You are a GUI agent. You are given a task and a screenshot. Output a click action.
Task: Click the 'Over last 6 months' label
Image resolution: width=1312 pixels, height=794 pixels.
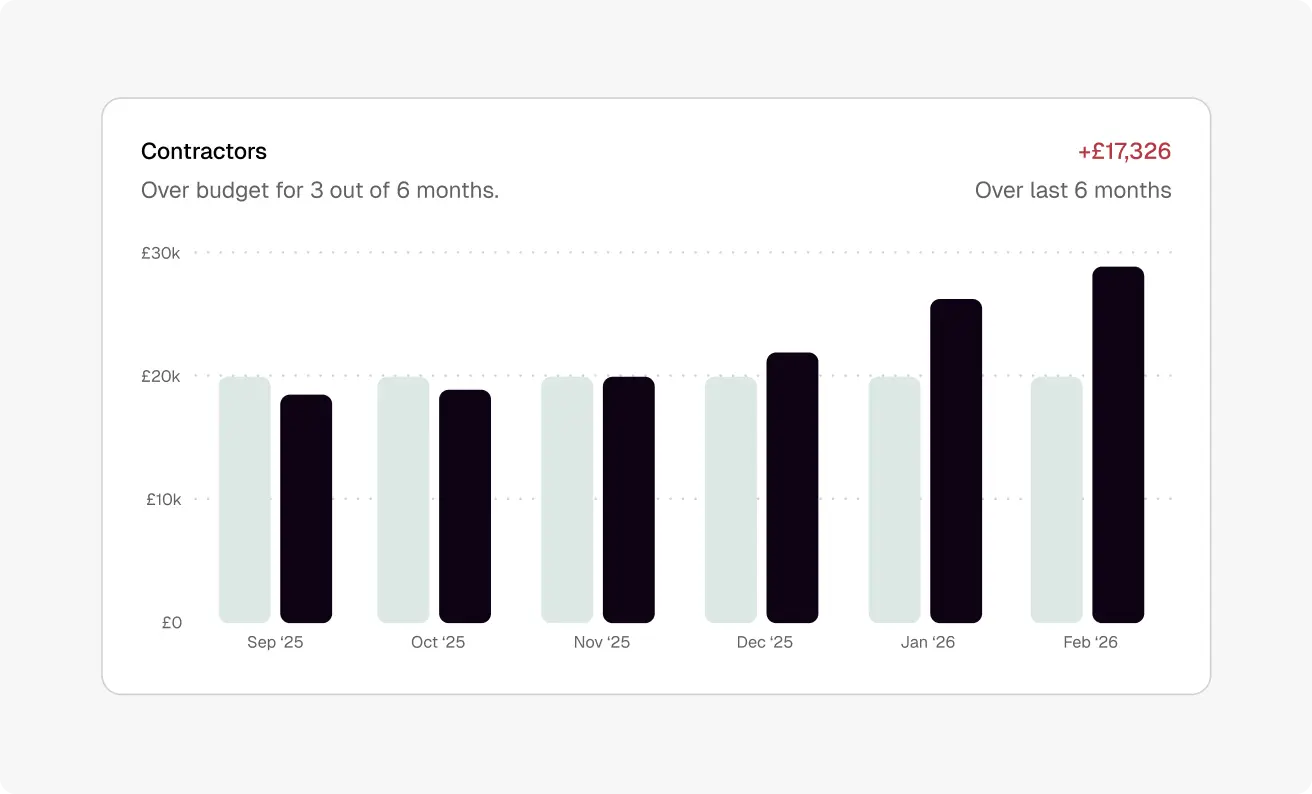[1073, 190]
